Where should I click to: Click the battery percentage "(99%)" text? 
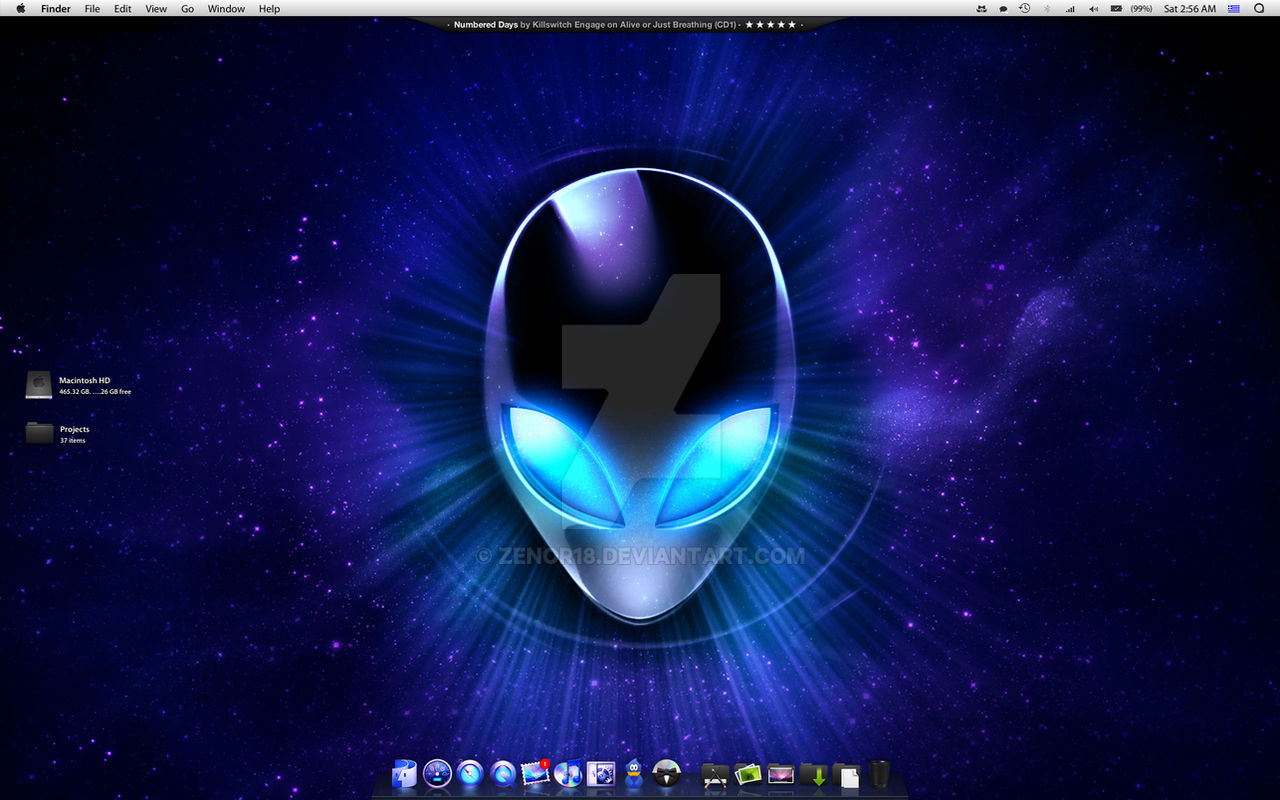pos(1141,9)
